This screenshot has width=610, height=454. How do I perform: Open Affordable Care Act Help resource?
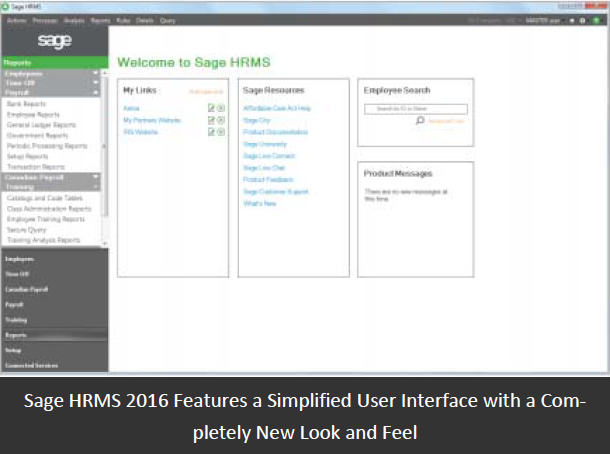pyautogui.click(x=277, y=108)
